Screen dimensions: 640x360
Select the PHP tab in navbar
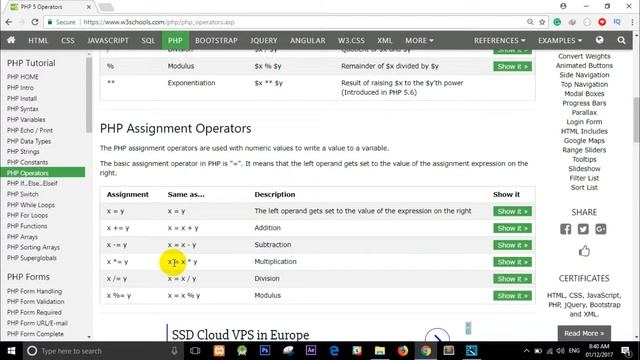(175, 40)
